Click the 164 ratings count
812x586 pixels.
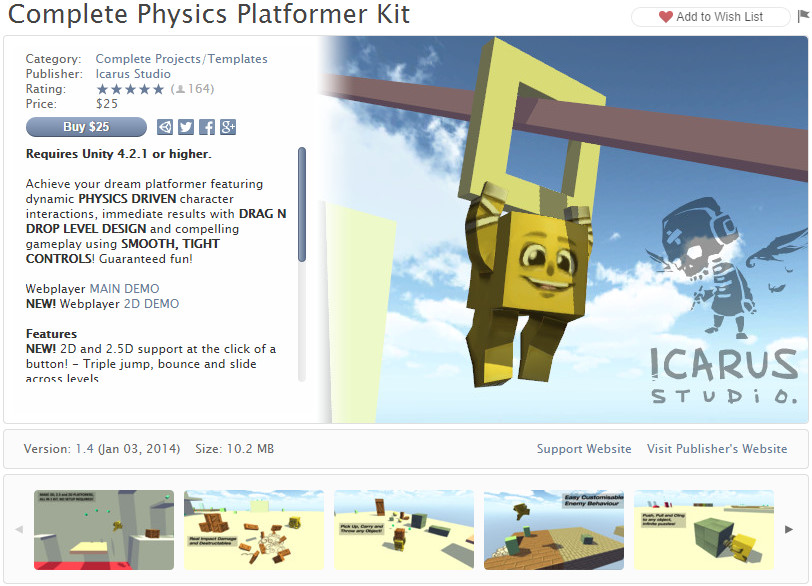[193, 89]
